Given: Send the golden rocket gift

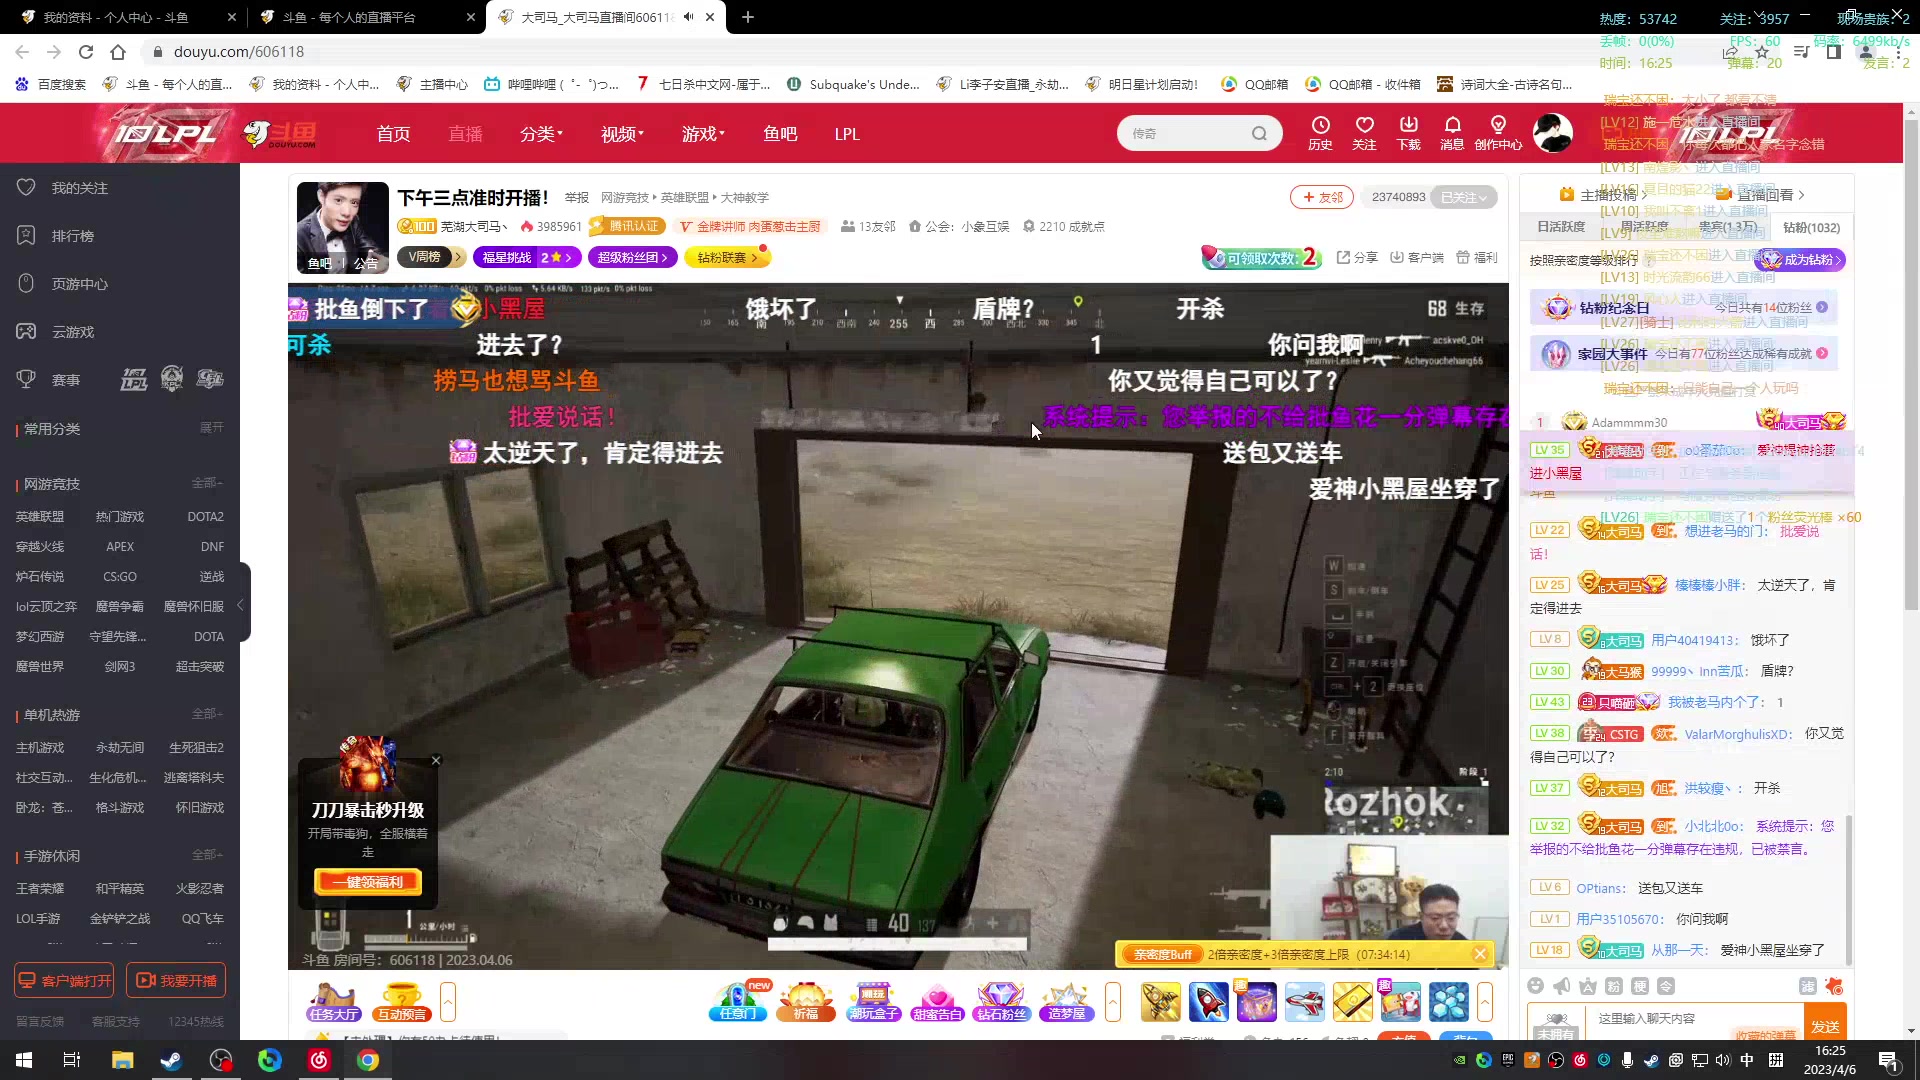Looking at the screenshot, I should pos(1160,1002).
